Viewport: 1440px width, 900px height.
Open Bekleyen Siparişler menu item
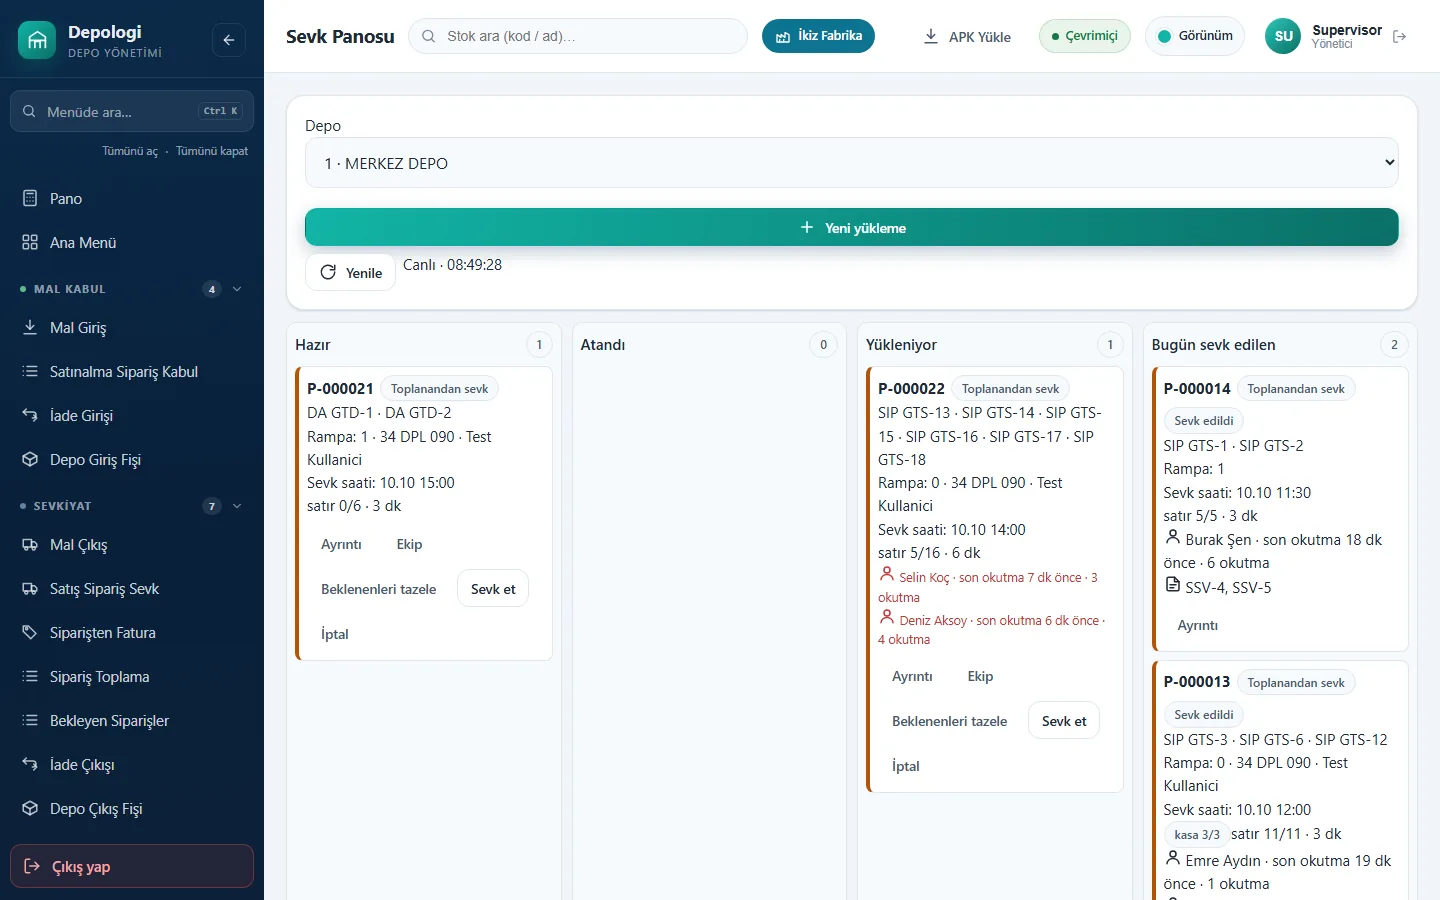132,720
